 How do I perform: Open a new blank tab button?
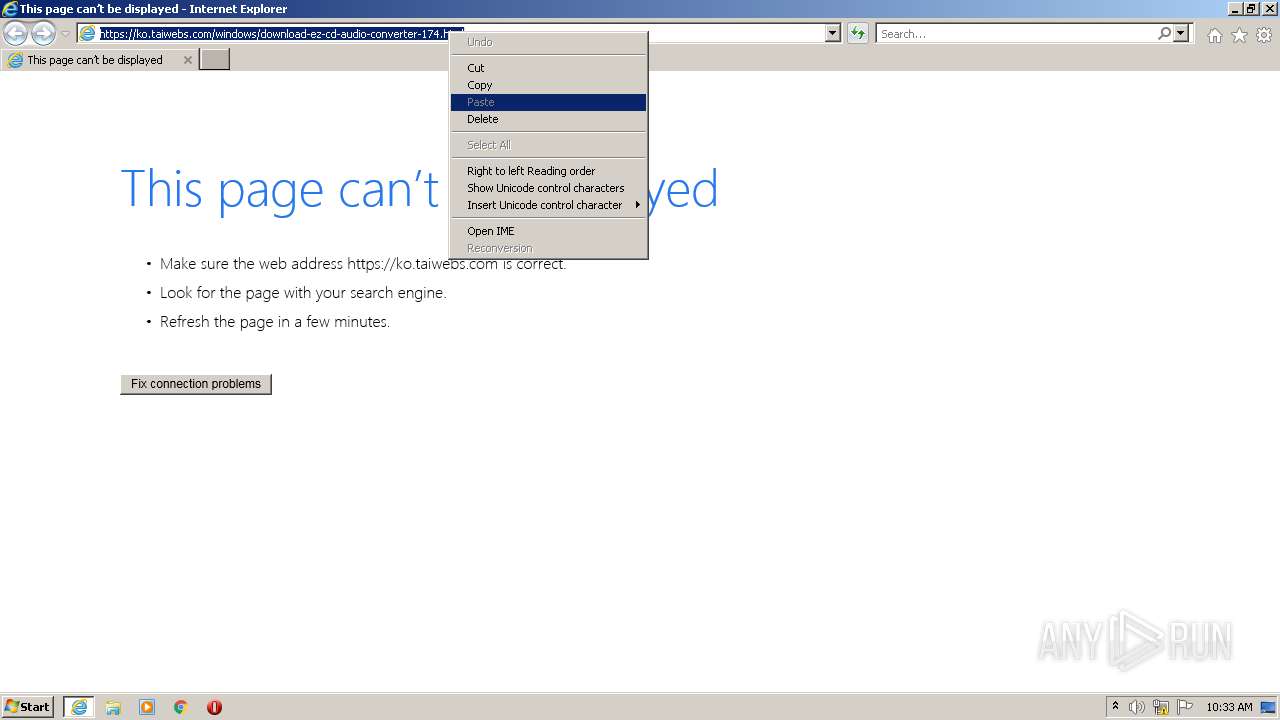(x=215, y=60)
